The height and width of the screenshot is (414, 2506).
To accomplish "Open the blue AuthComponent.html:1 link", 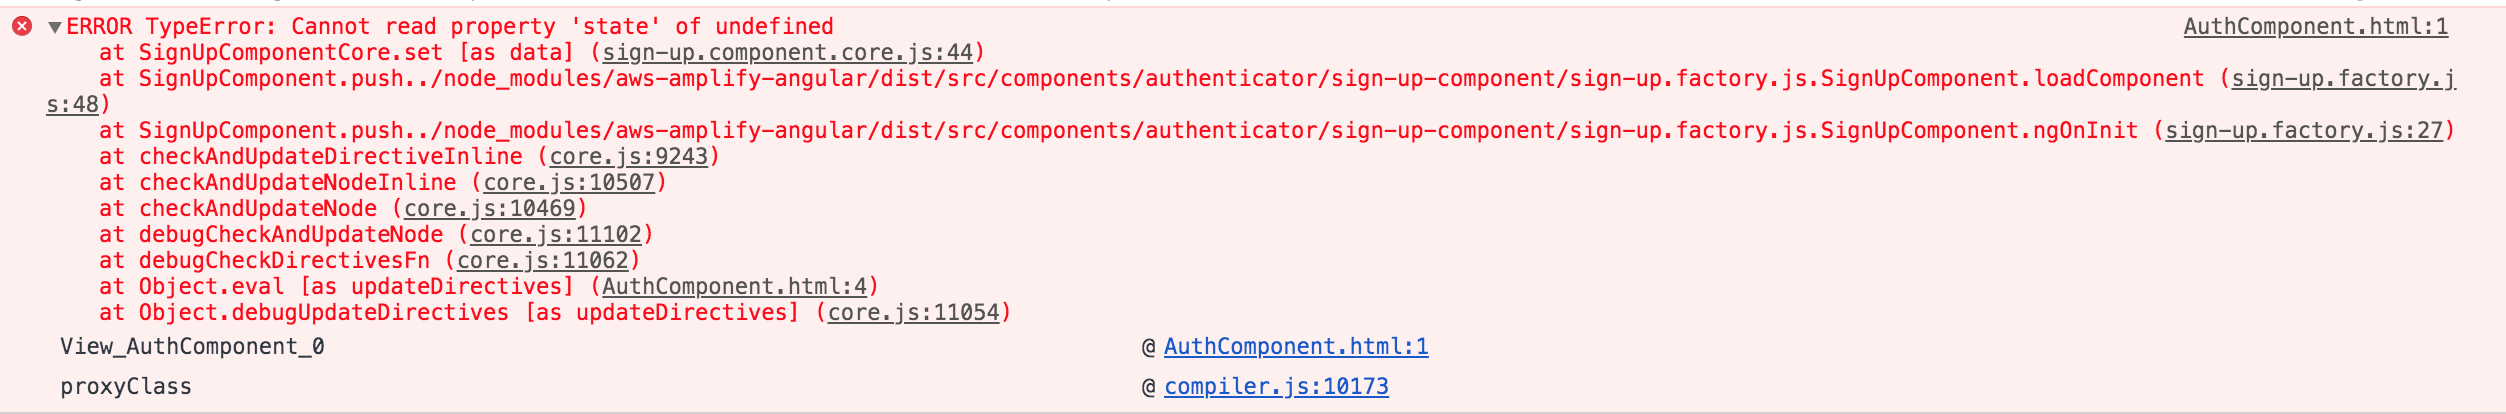I will click(1296, 347).
